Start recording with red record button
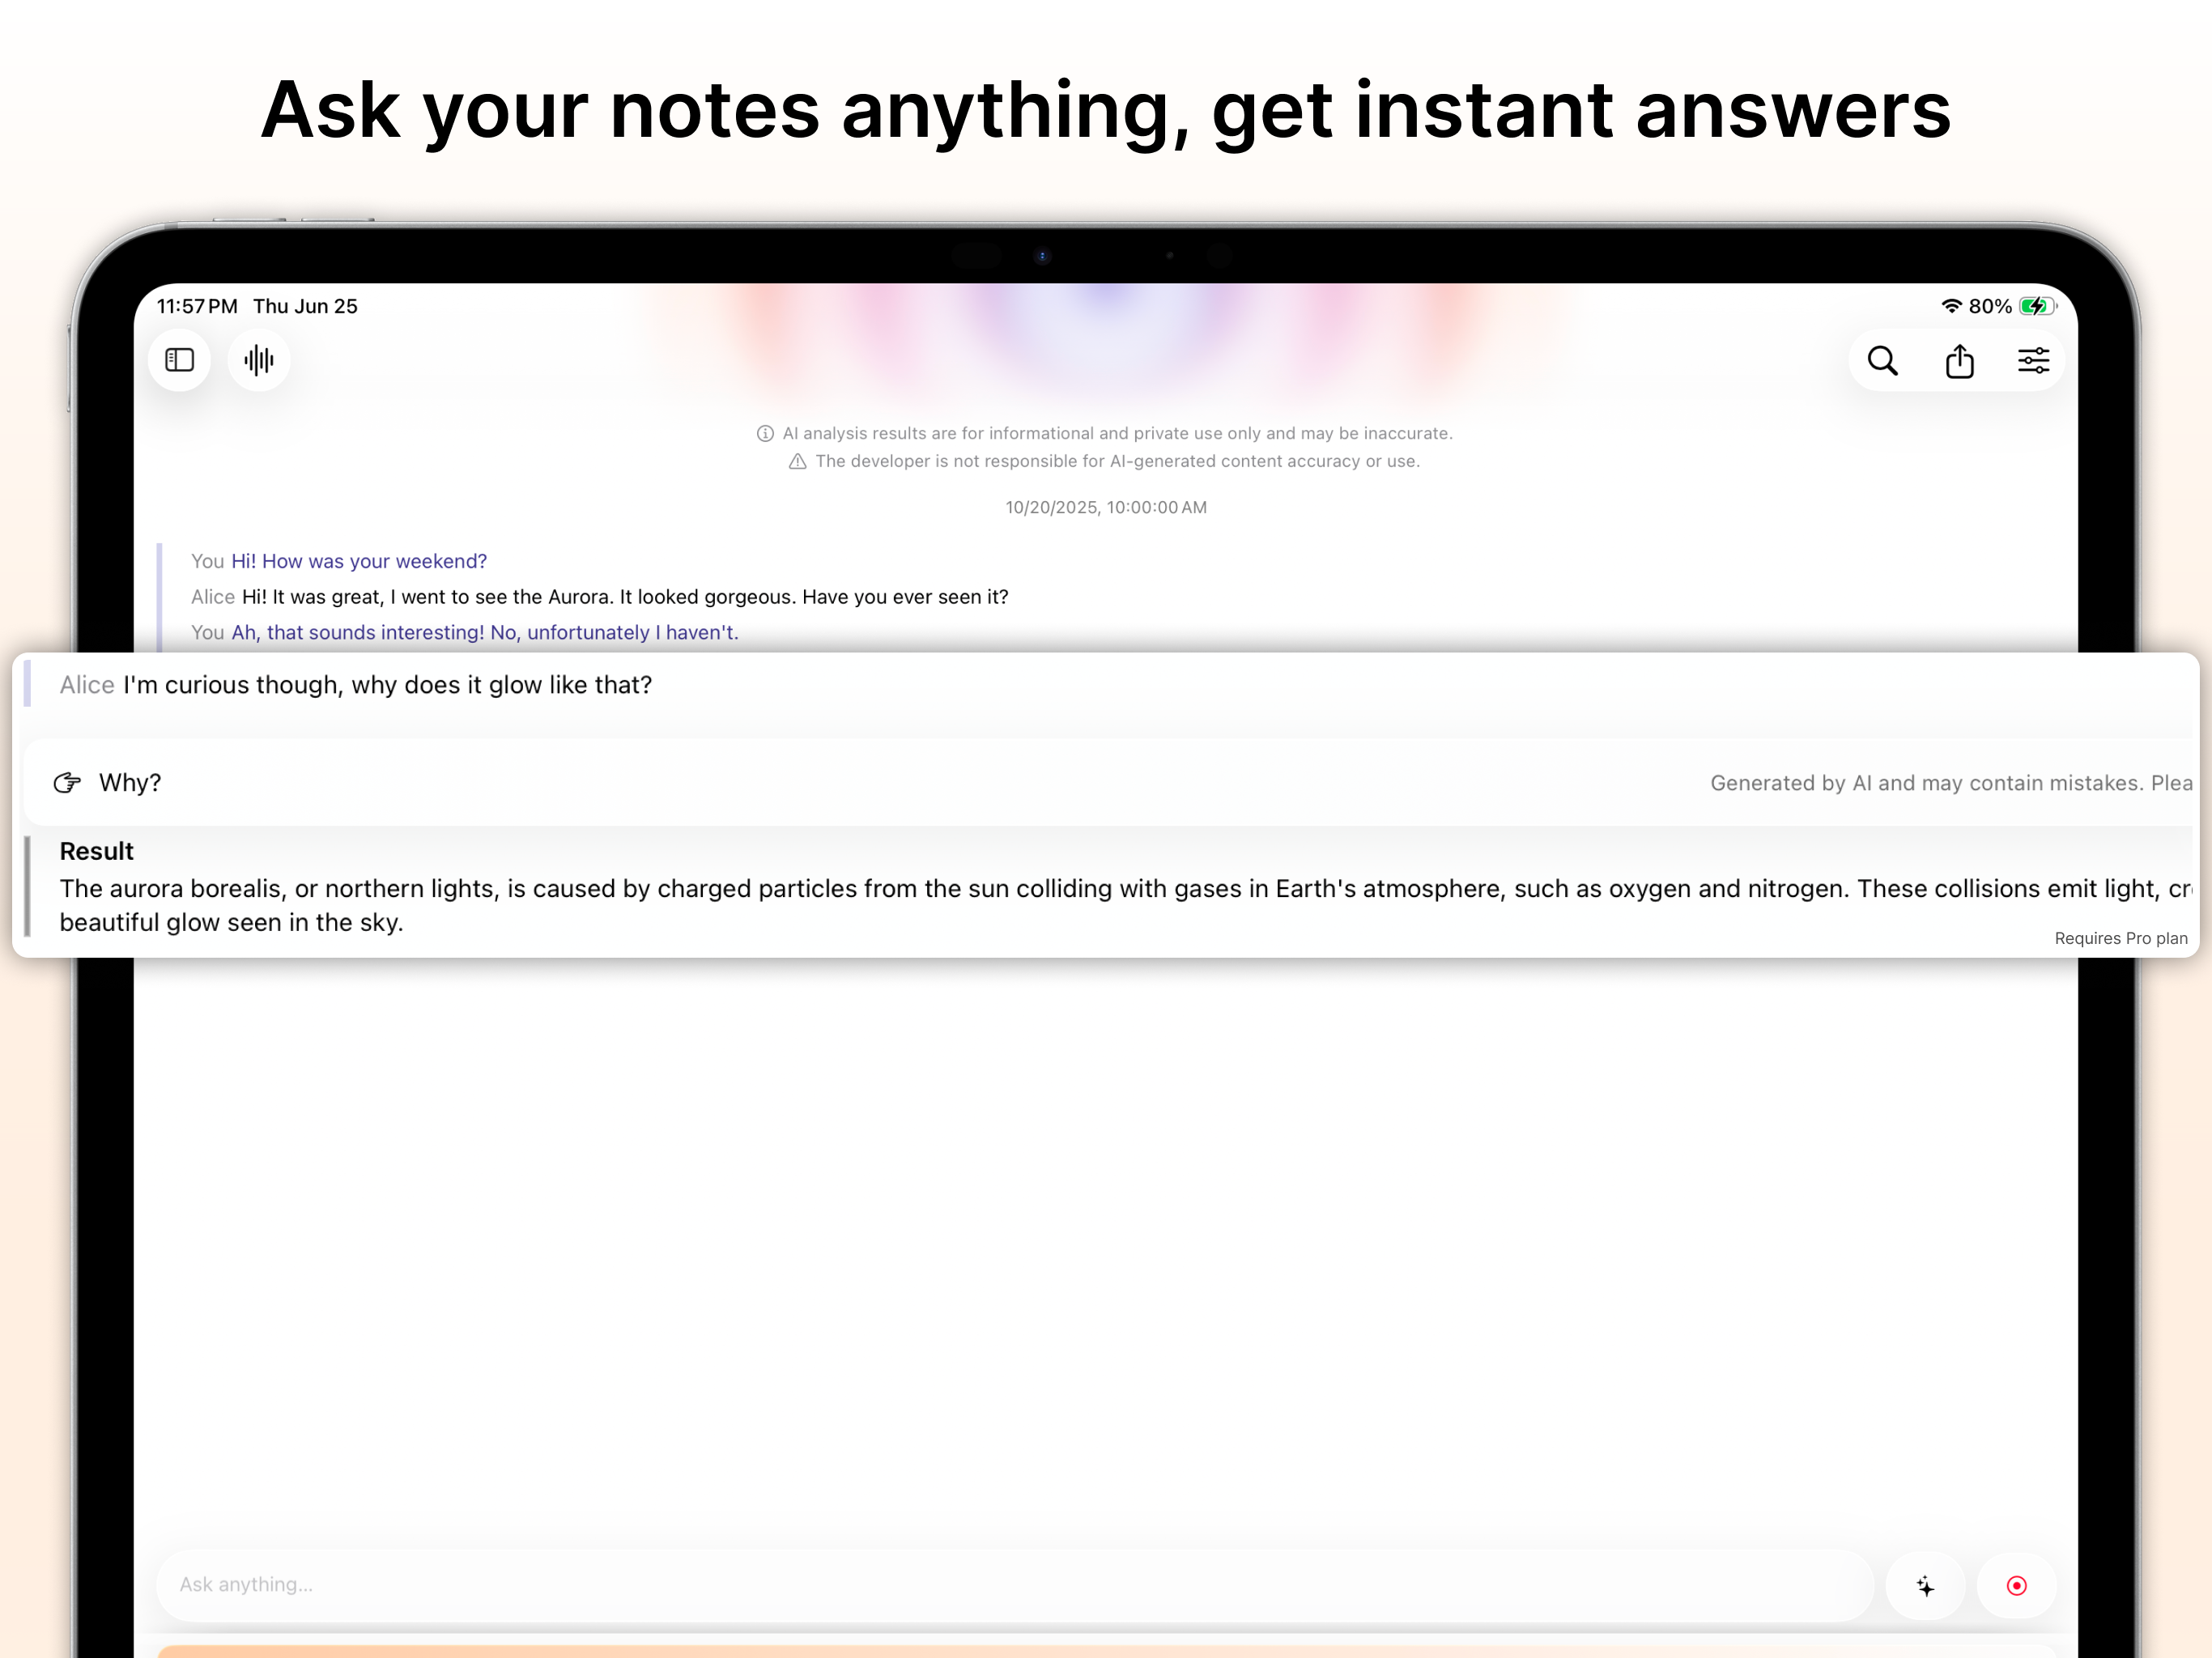The width and height of the screenshot is (2212, 1658). pyautogui.click(x=2017, y=1585)
